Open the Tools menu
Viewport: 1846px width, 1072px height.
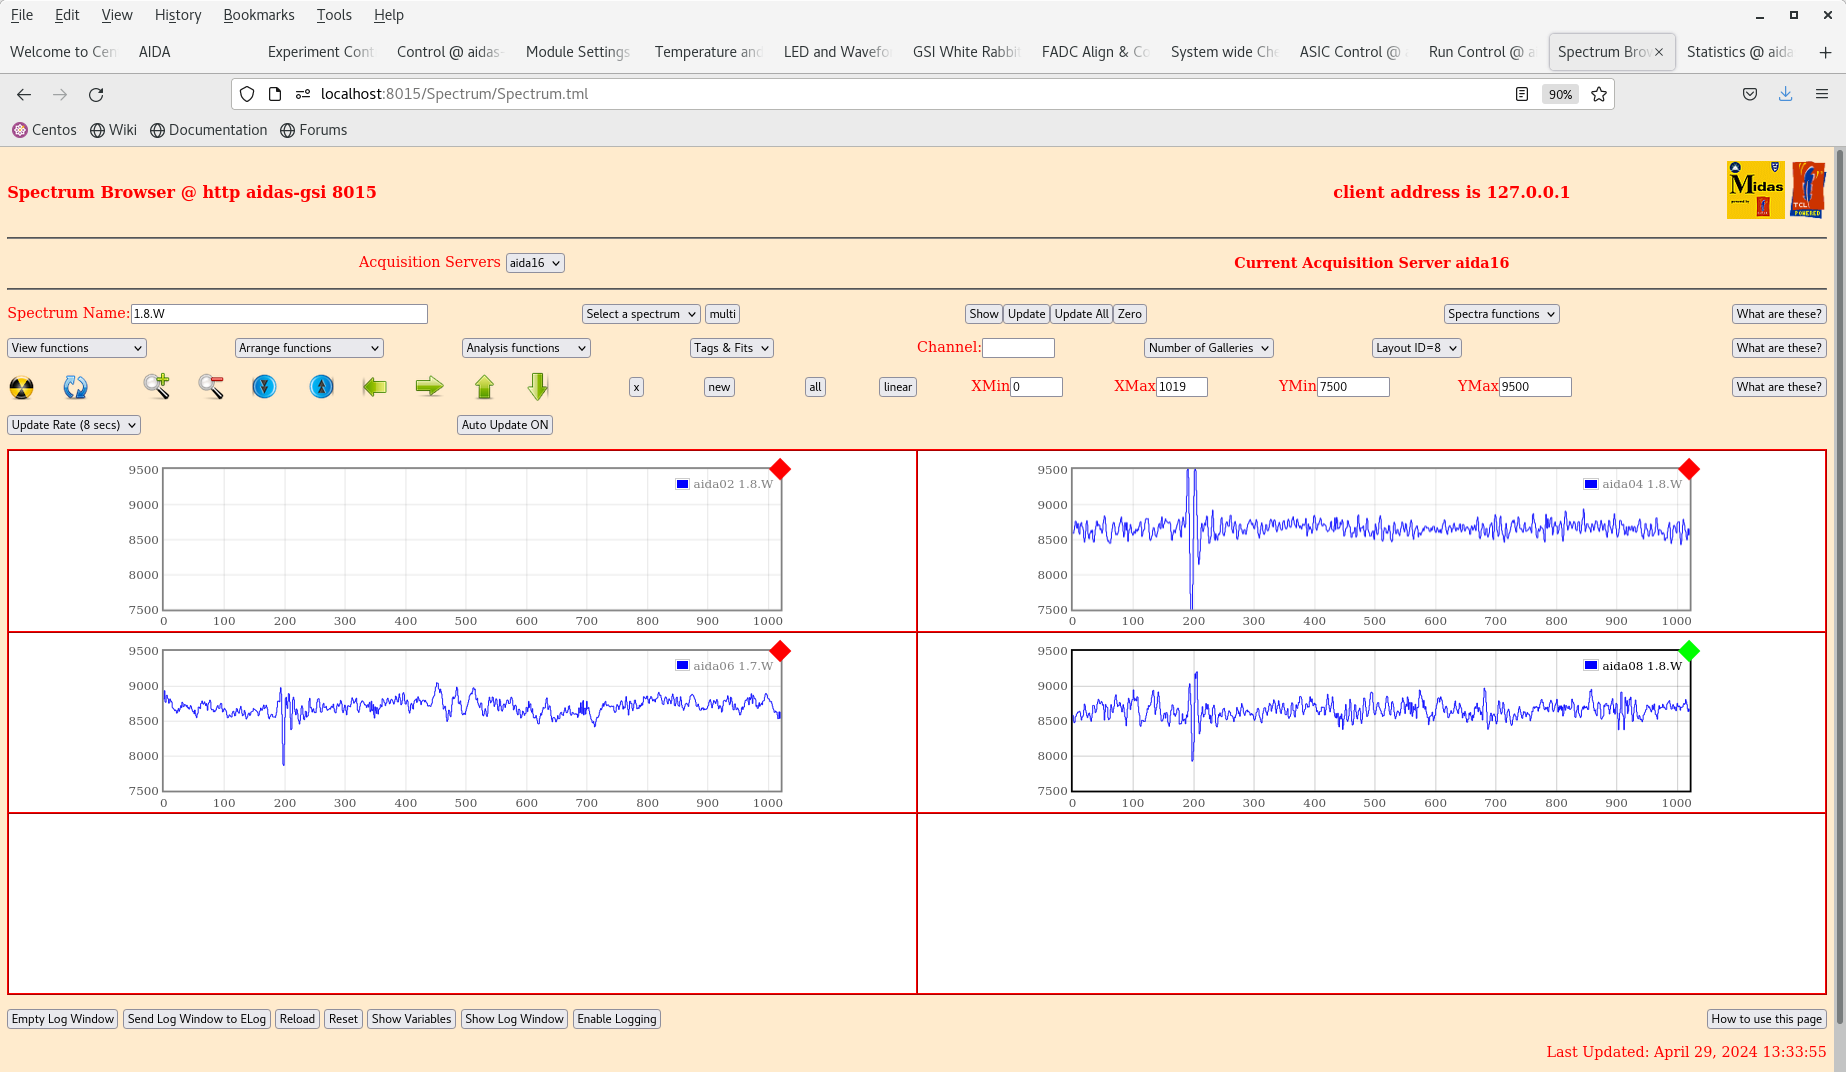[334, 15]
